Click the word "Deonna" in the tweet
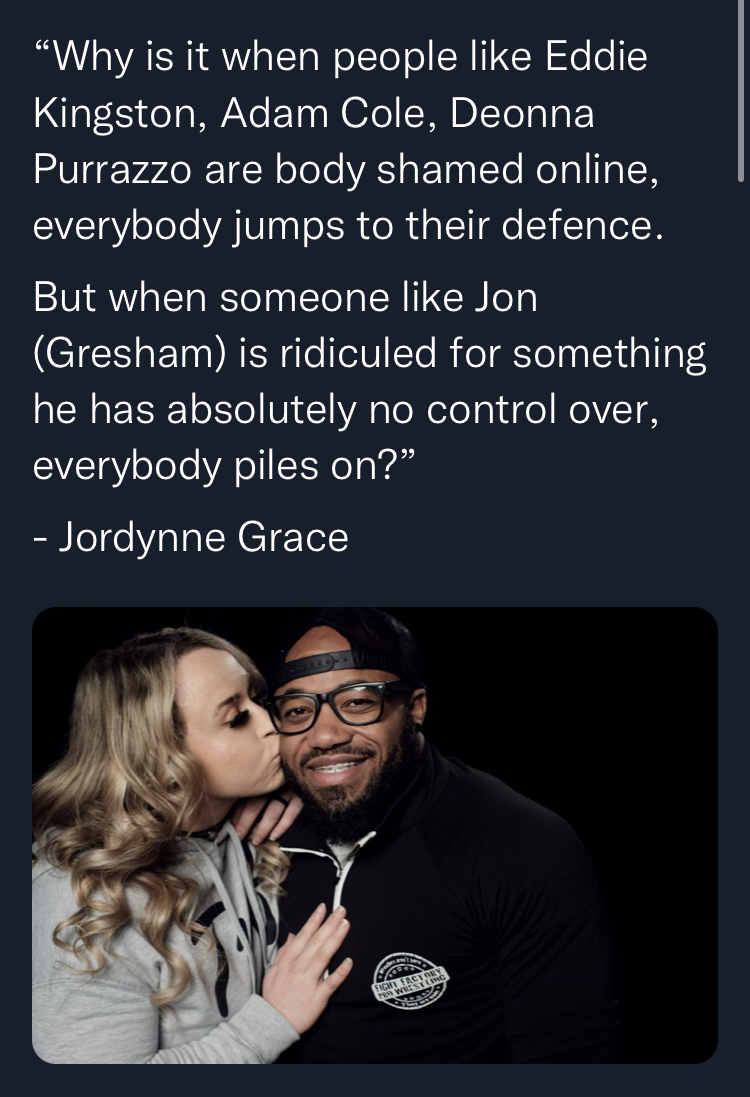This screenshot has height=1097, width=750. point(522,113)
